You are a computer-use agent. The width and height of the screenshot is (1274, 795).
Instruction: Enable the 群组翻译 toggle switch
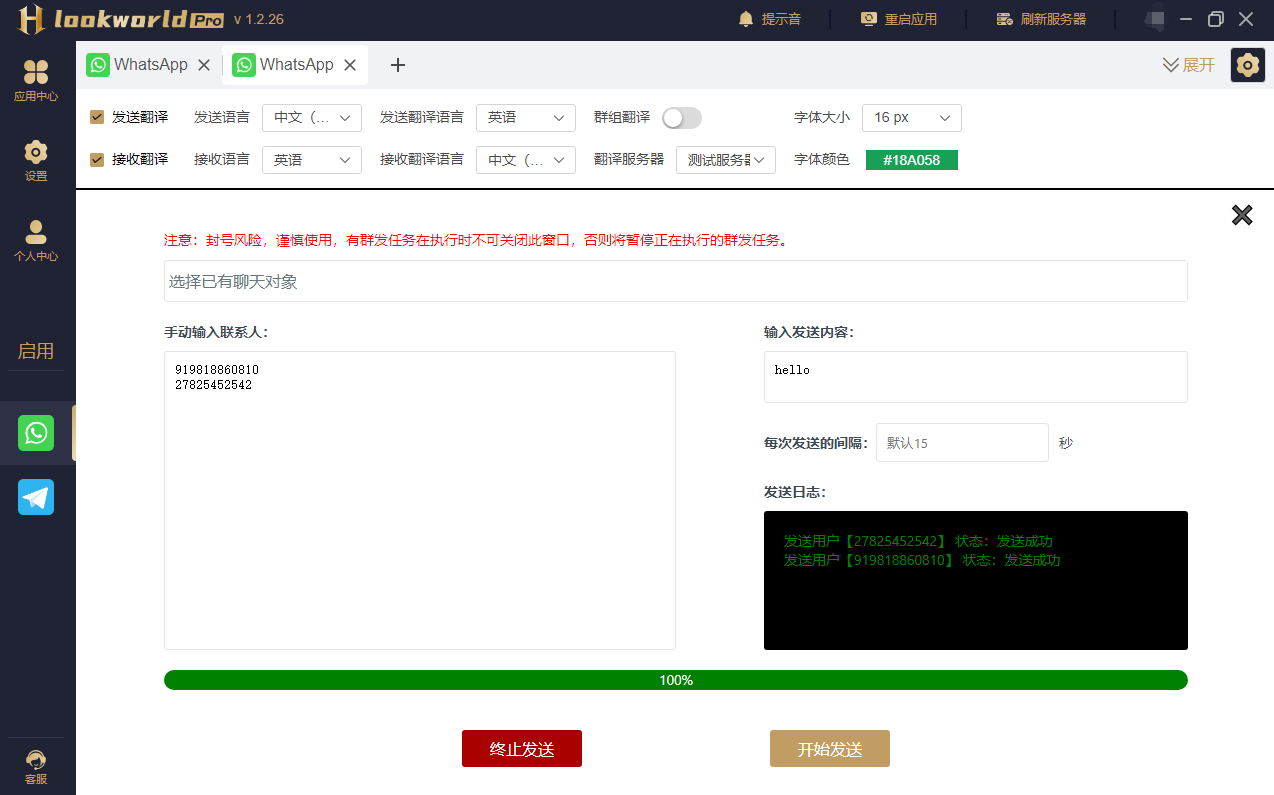682,118
